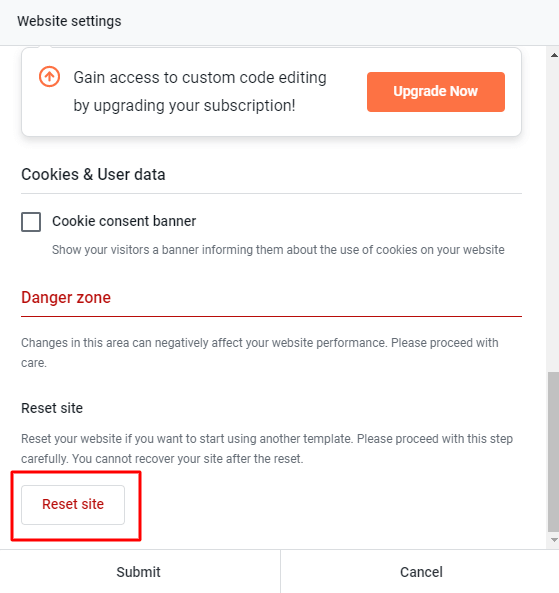Click the Danger zone heading
Screen dimensions: 559x593
pyautogui.click(x=66, y=298)
